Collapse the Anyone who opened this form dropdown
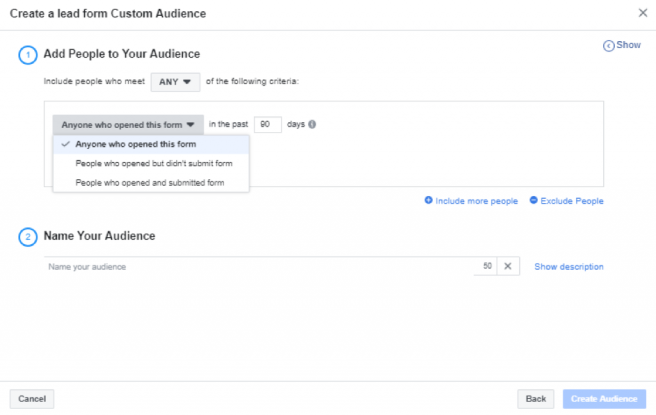Image resolution: width=656 pixels, height=415 pixels. coord(128,125)
